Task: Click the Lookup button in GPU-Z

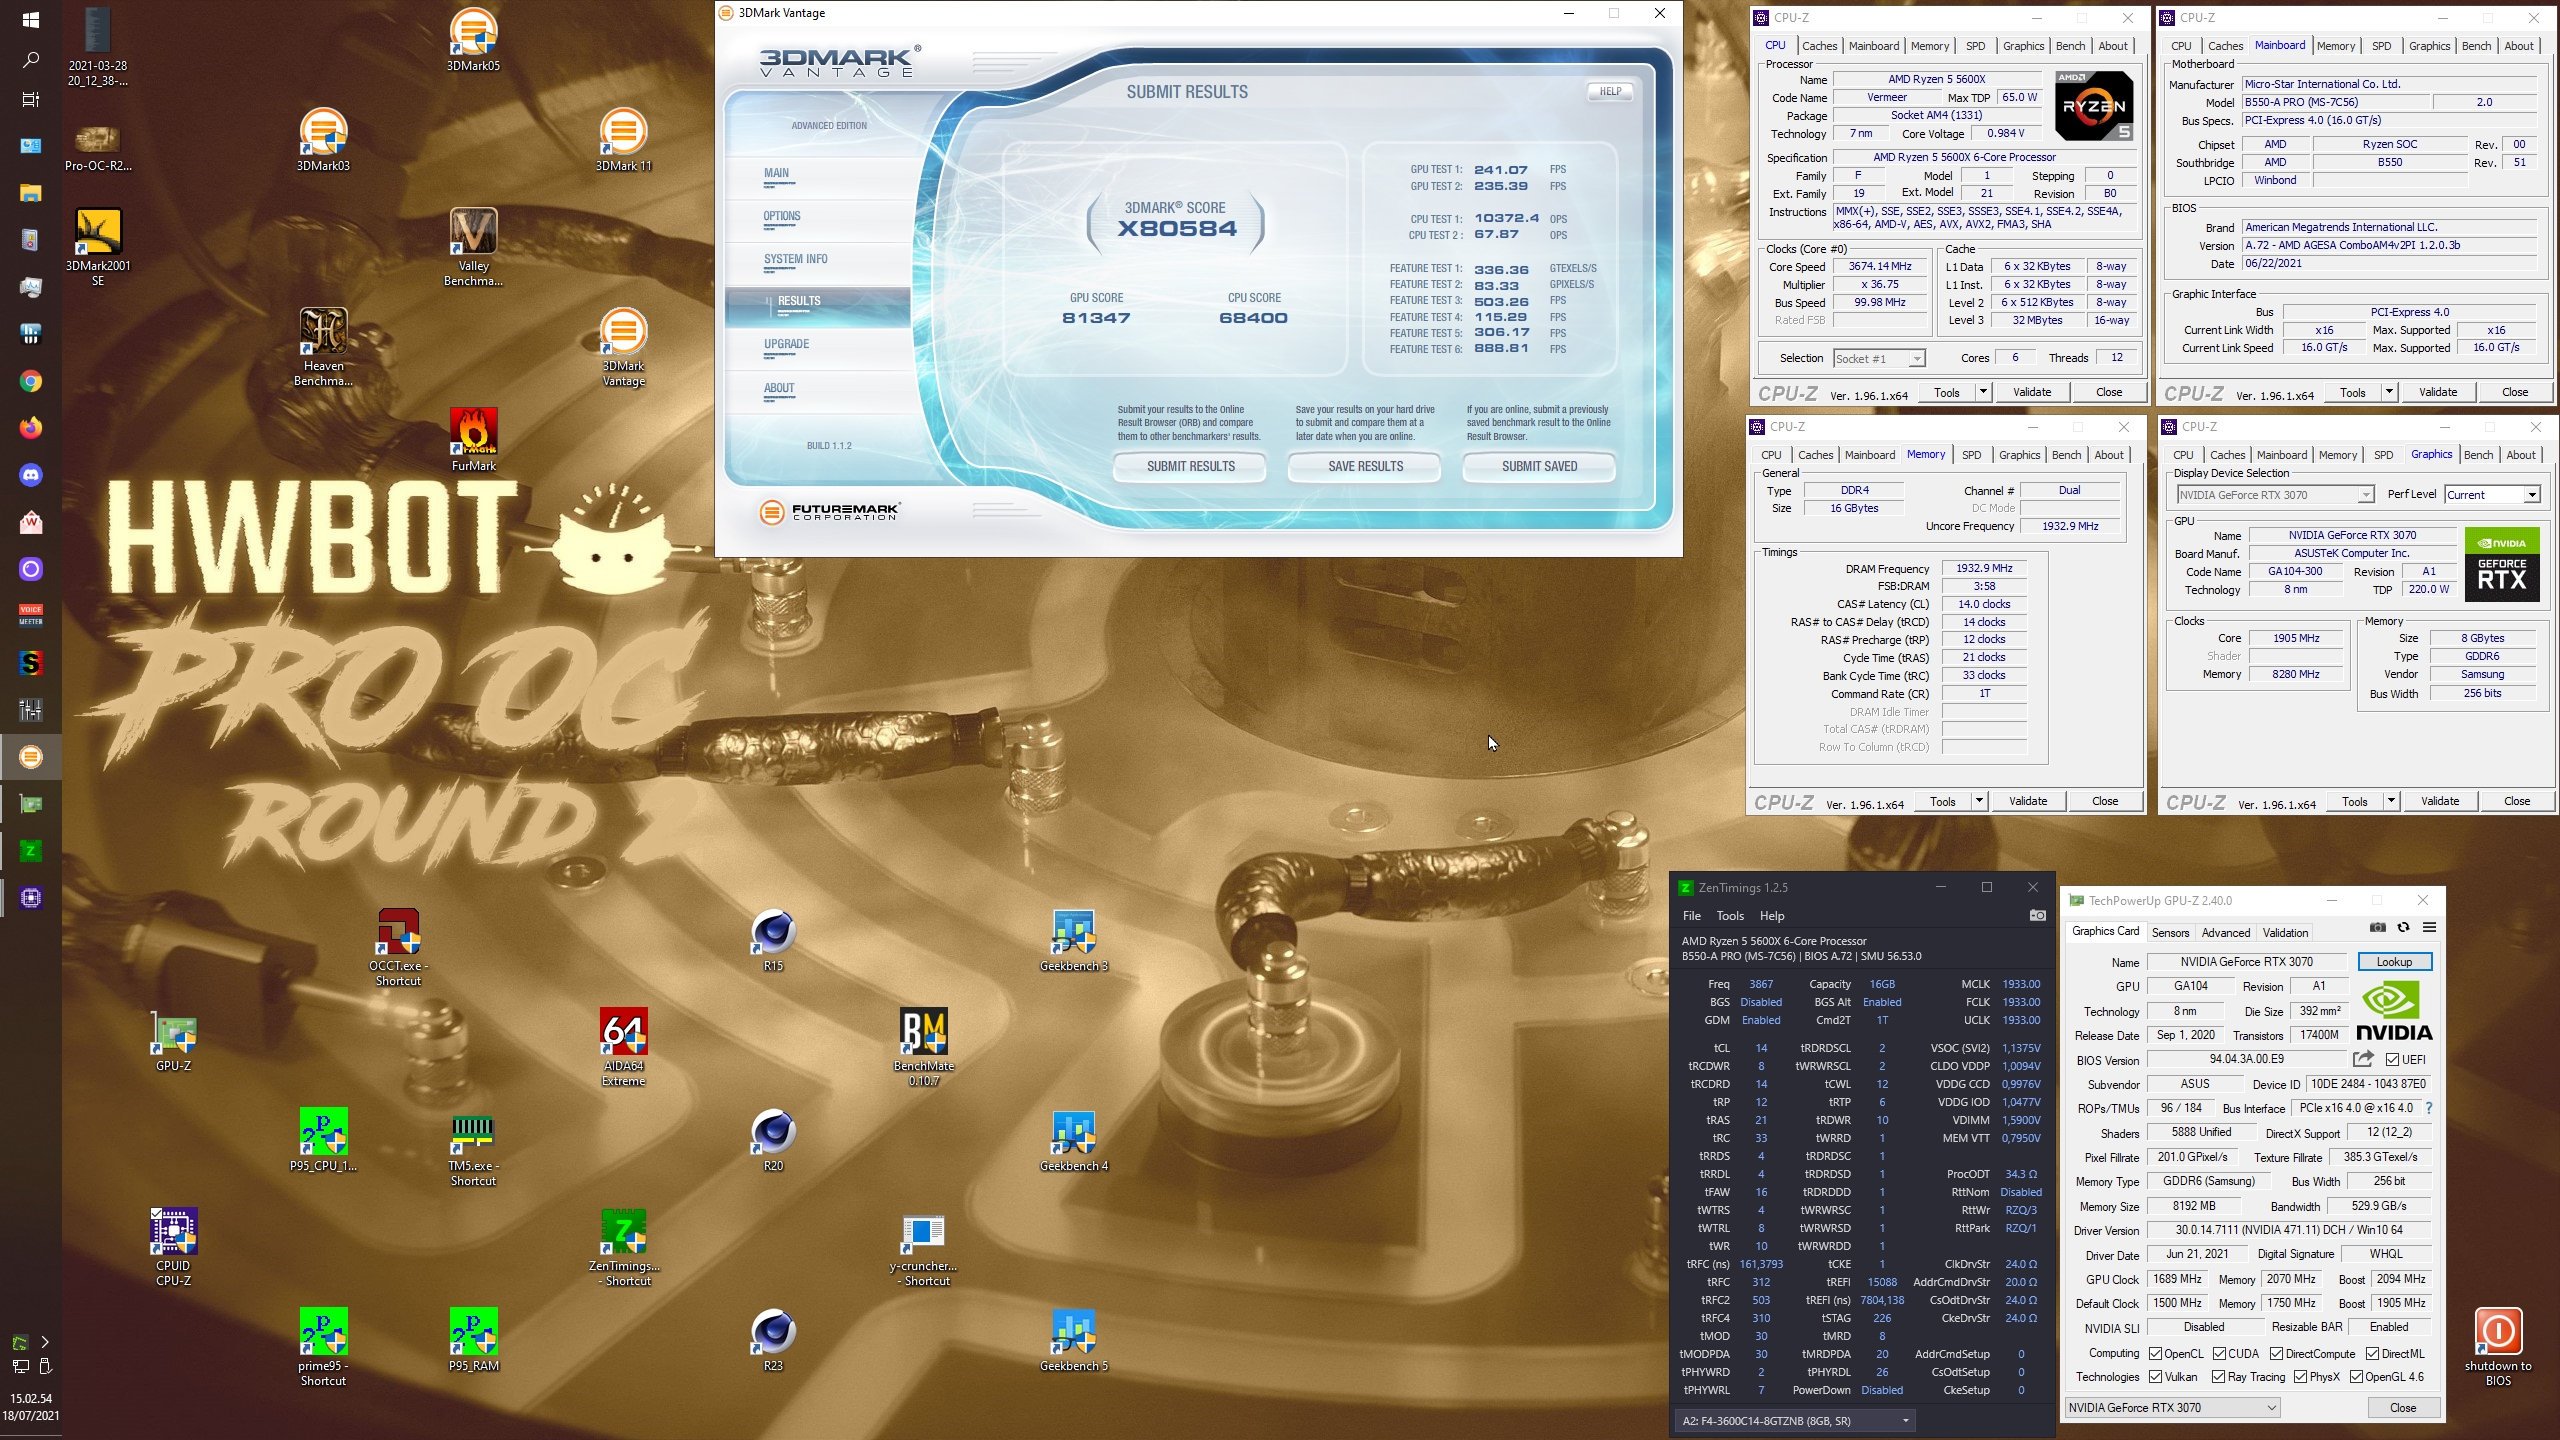Action: click(x=2394, y=962)
